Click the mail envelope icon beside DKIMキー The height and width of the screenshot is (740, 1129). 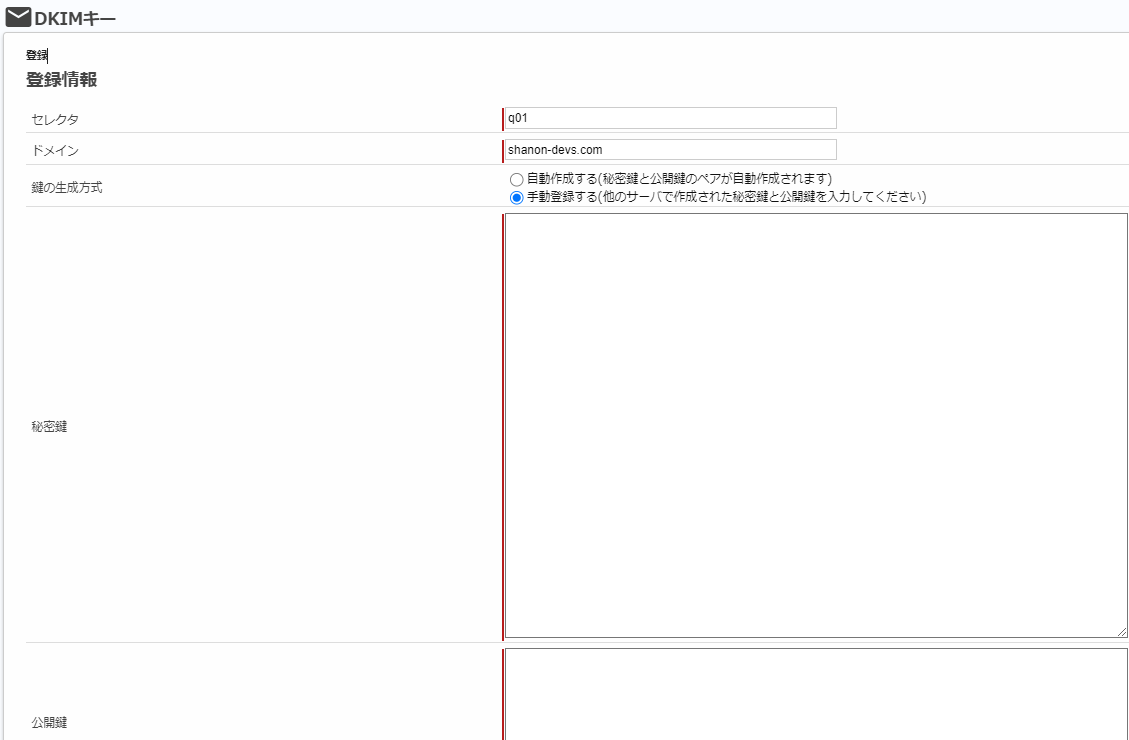tap(18, 17)
